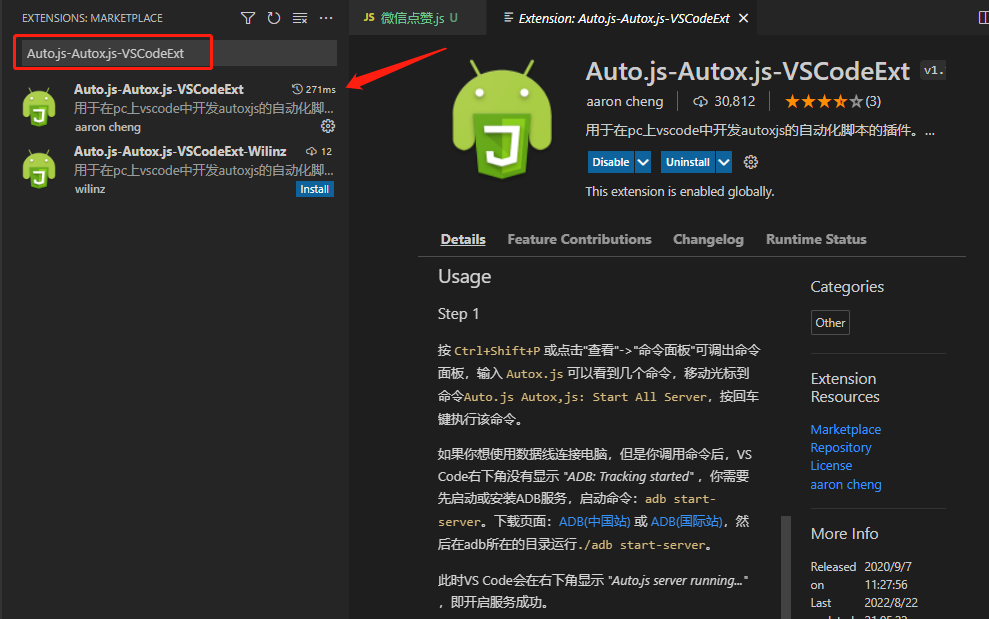Open the Changelog tab

pyautogui.click(x=708, y=239)
